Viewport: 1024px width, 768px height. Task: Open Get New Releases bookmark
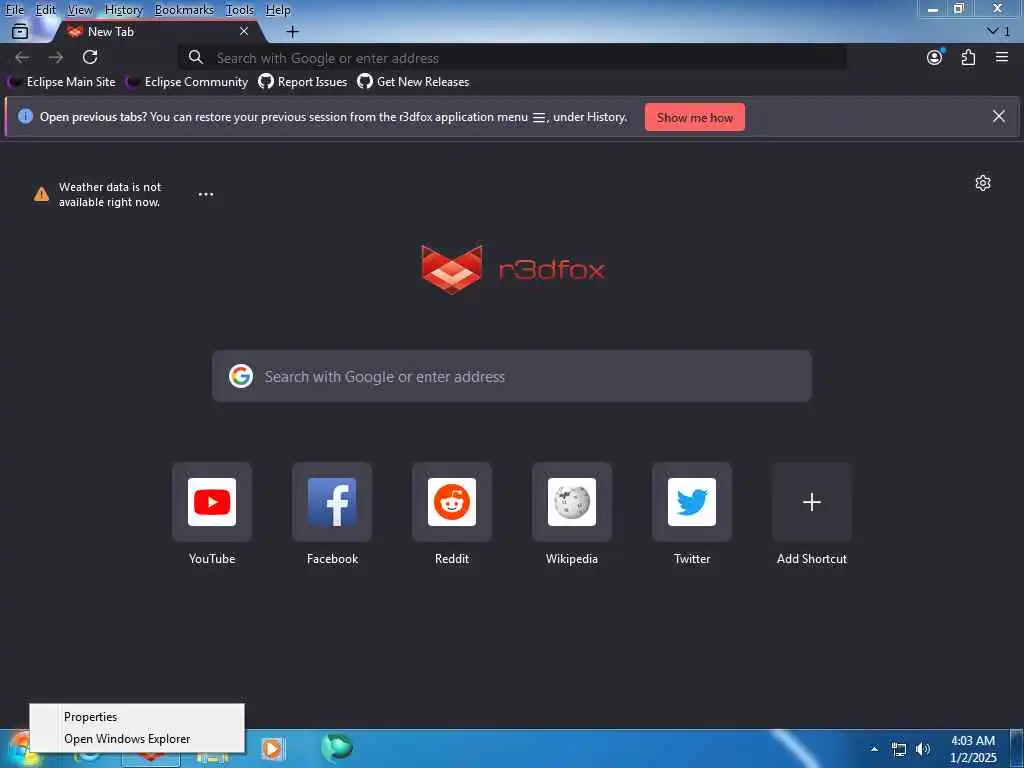pos(413,82)
